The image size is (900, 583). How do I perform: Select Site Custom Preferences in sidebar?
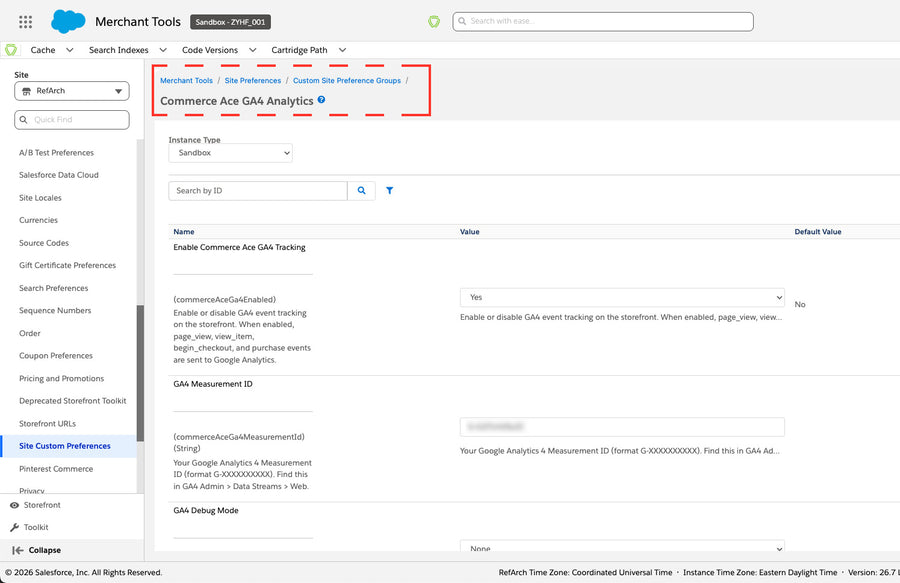[x=65, y=446]
